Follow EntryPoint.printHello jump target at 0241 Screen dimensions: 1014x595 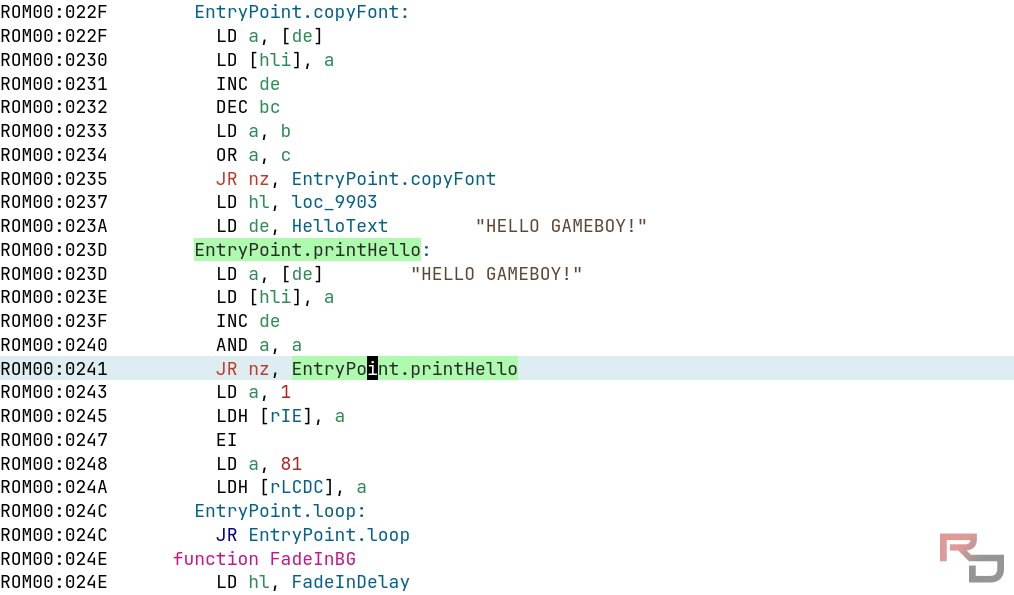[404, 369]
